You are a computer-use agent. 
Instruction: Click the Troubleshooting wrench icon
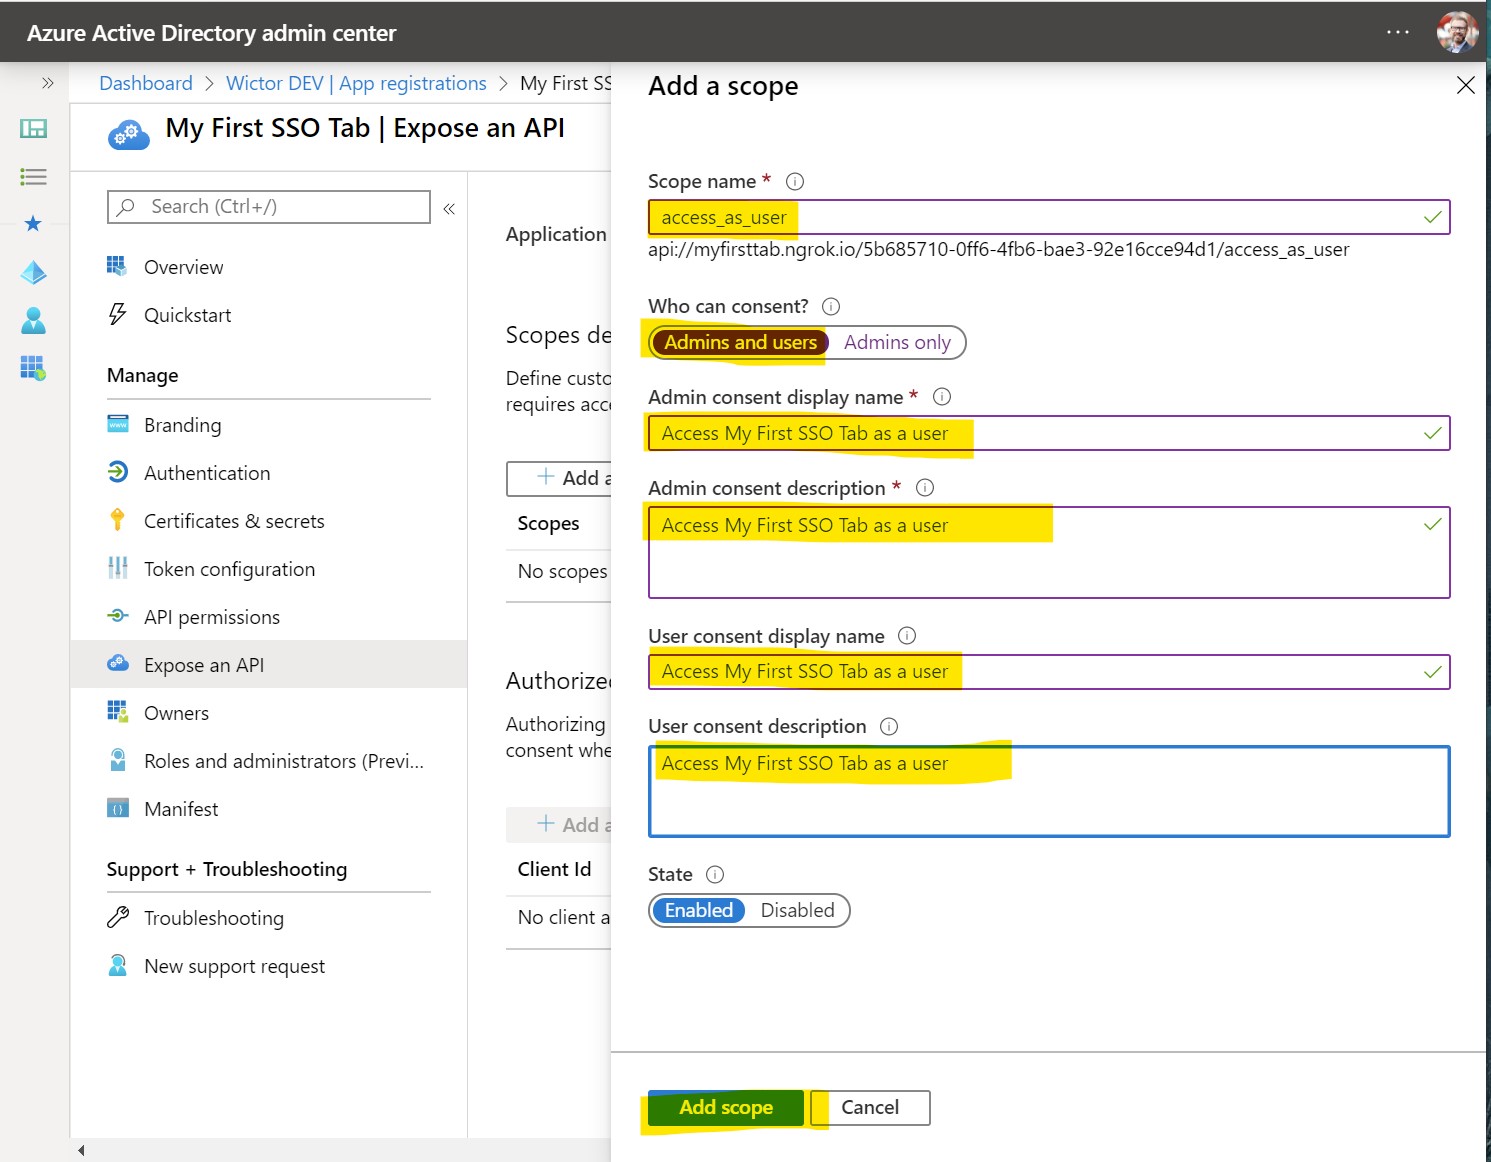(118, 917)
